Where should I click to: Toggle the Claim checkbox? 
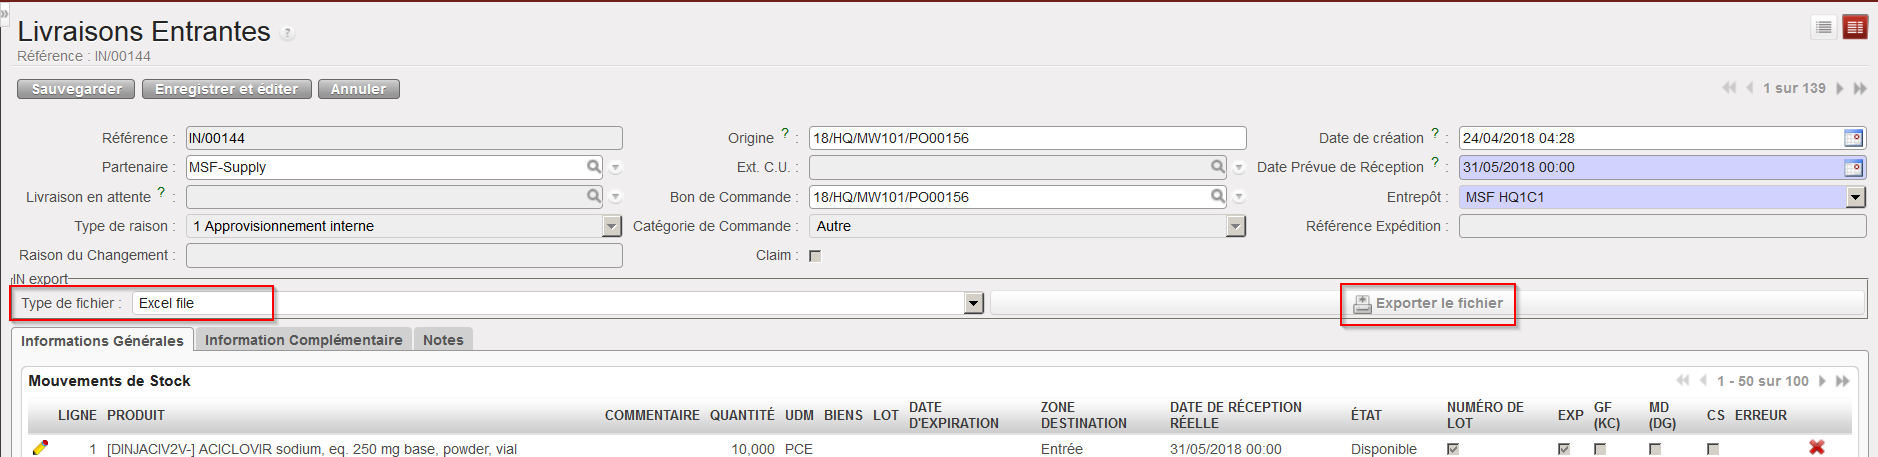coord(815,256)
